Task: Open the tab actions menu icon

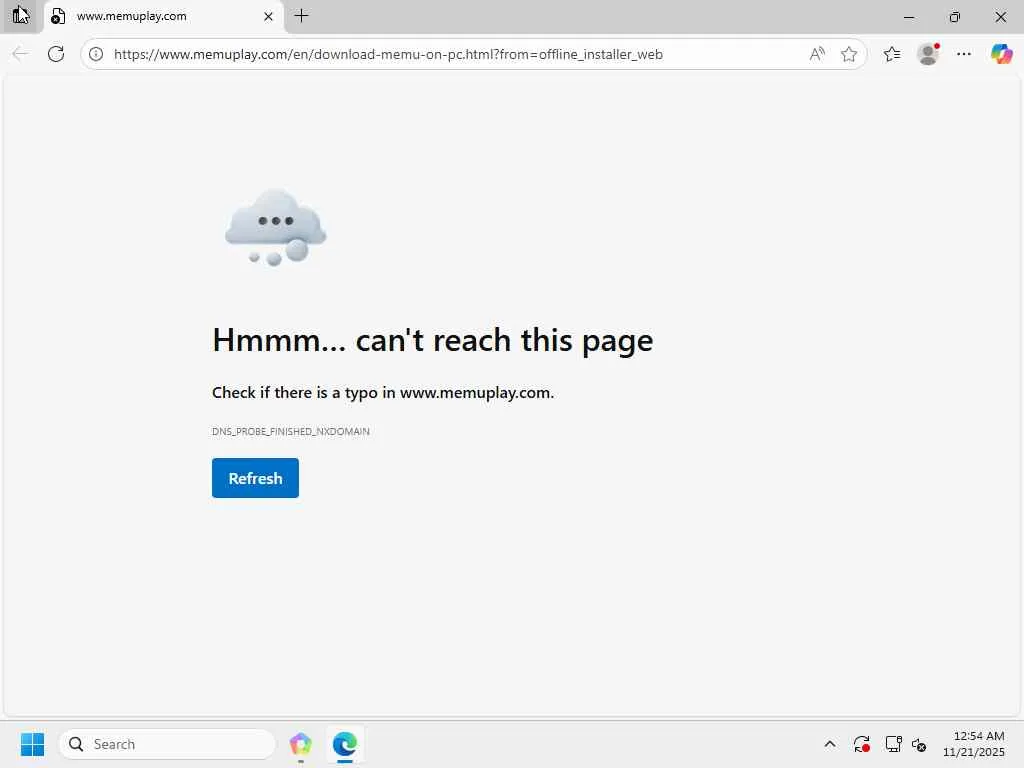Action: tap(20, 16)
